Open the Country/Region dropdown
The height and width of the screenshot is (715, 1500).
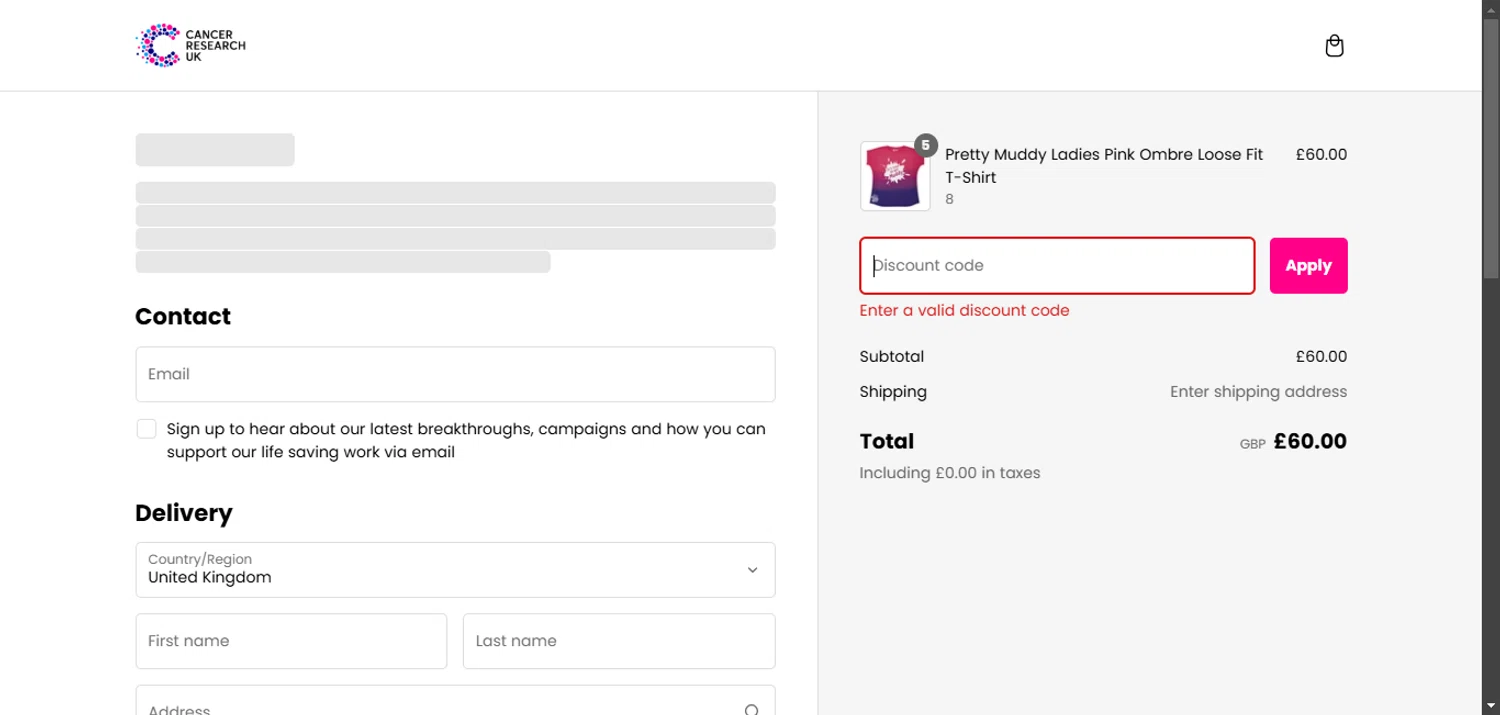click(x=455, y=570)
